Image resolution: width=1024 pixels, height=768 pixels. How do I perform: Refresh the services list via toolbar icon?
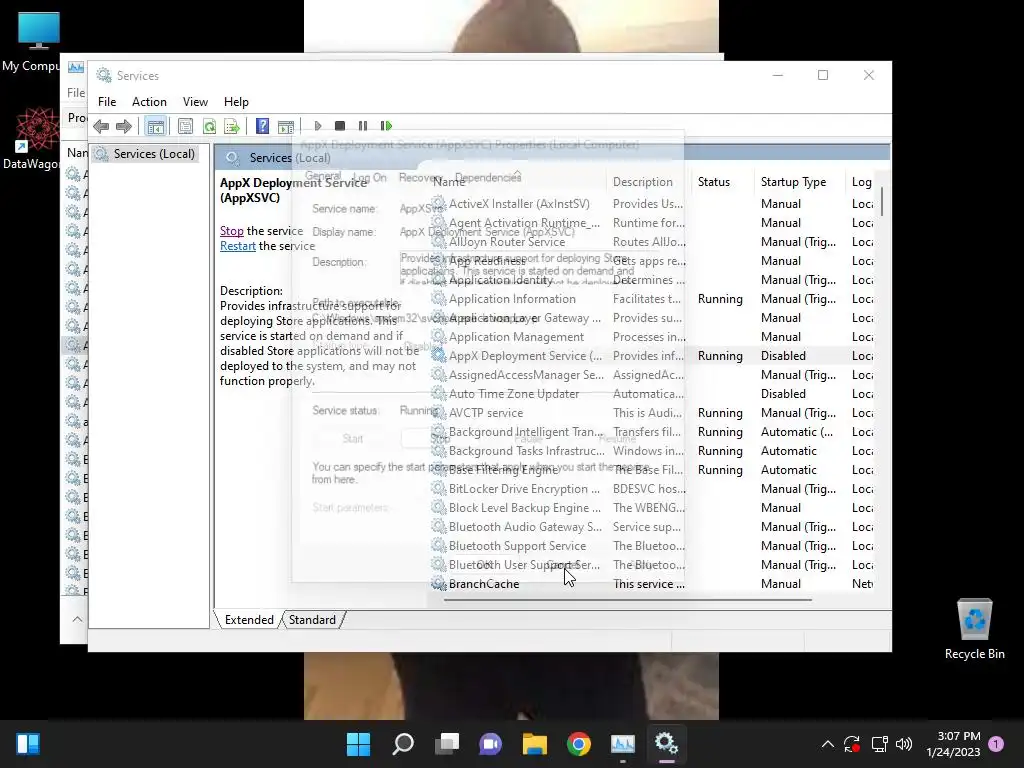pos(209,126)
